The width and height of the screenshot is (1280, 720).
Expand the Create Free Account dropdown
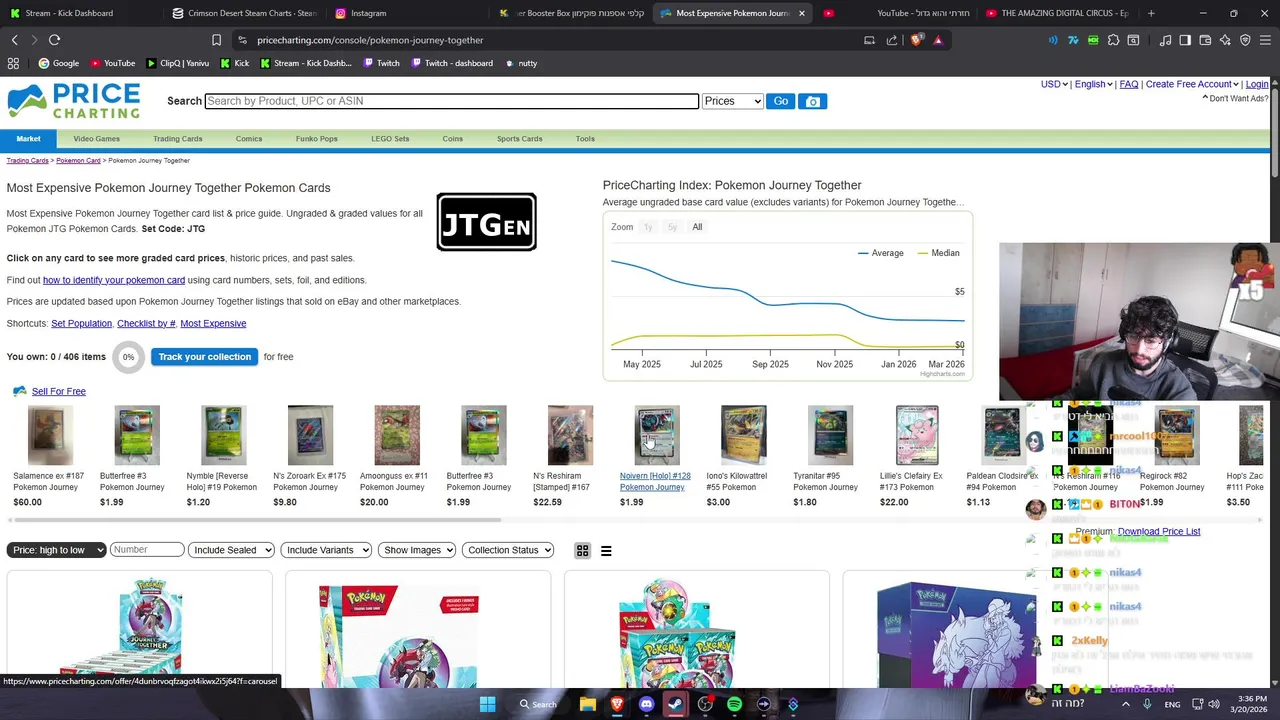pyautogui.click(x=1192, y=84)
